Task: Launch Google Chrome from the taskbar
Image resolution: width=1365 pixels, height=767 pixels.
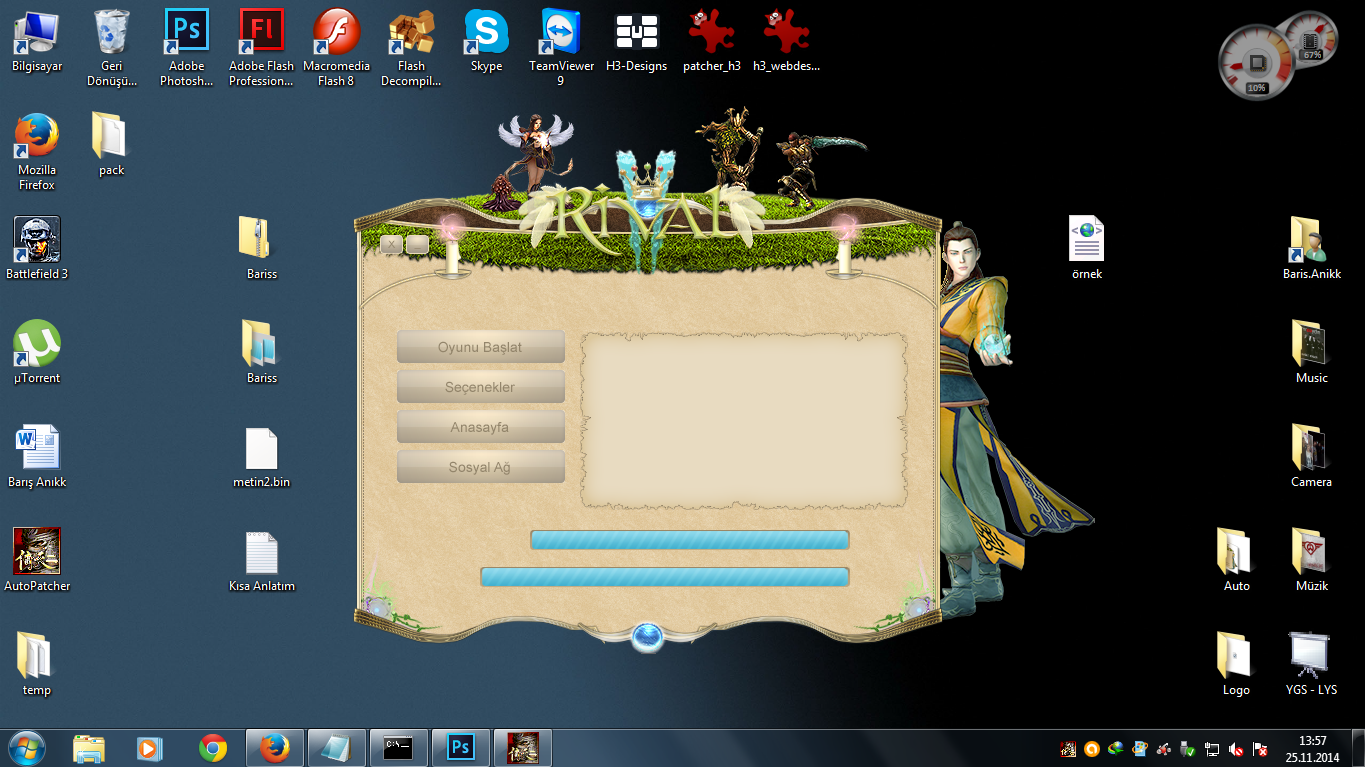Action: [x=212, y=748]
